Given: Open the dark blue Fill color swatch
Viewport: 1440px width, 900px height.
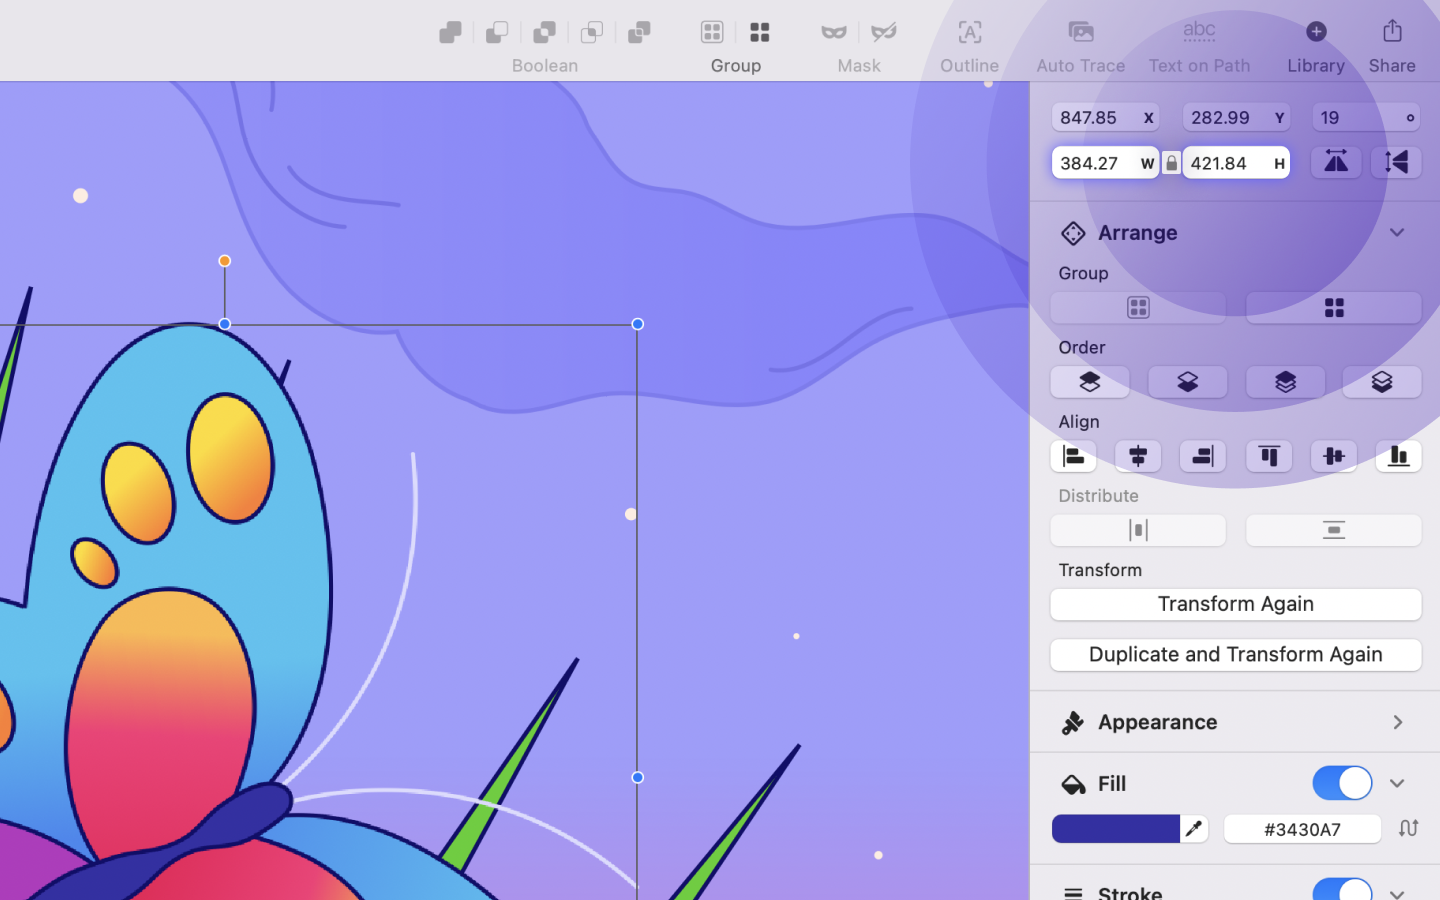Looking at the screenshot, I should [1116, 829].
